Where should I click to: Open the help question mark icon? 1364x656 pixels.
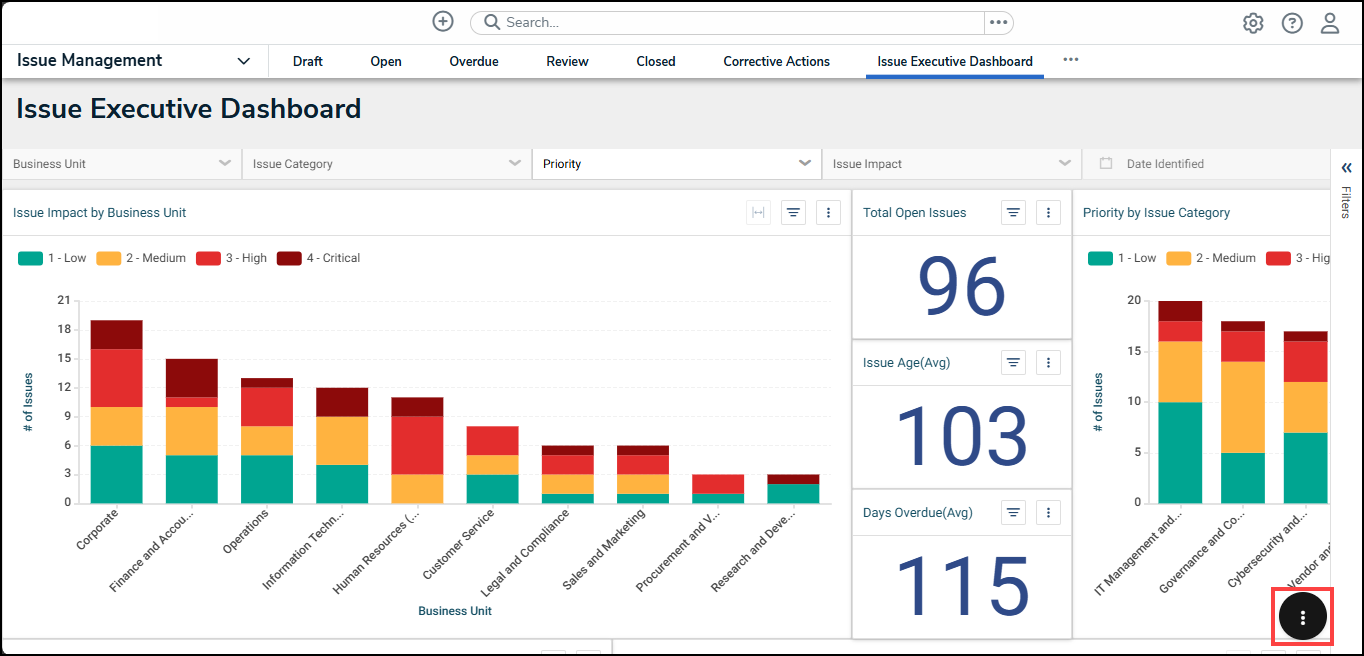1292,23
